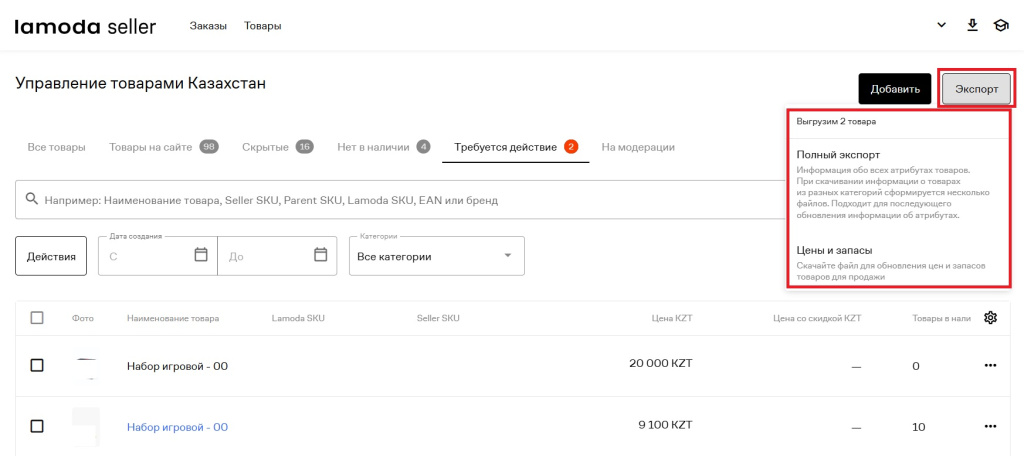Expand the header chevron dropdown

coord(941,25)
